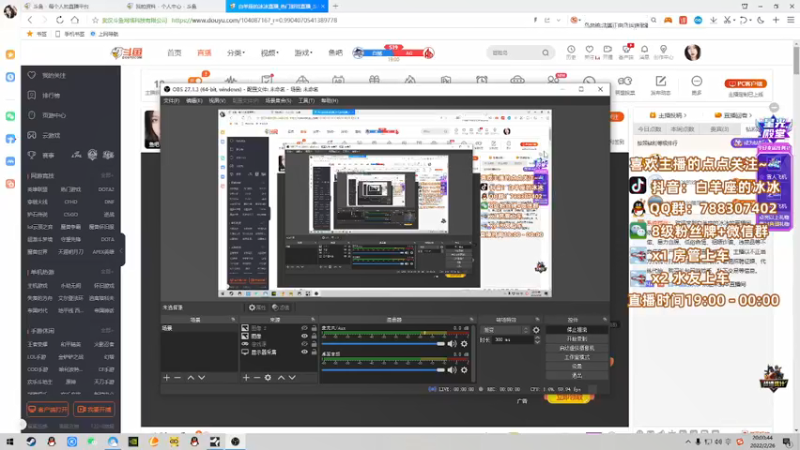Open the scene transition type combo box

click(x=505, y=330)
